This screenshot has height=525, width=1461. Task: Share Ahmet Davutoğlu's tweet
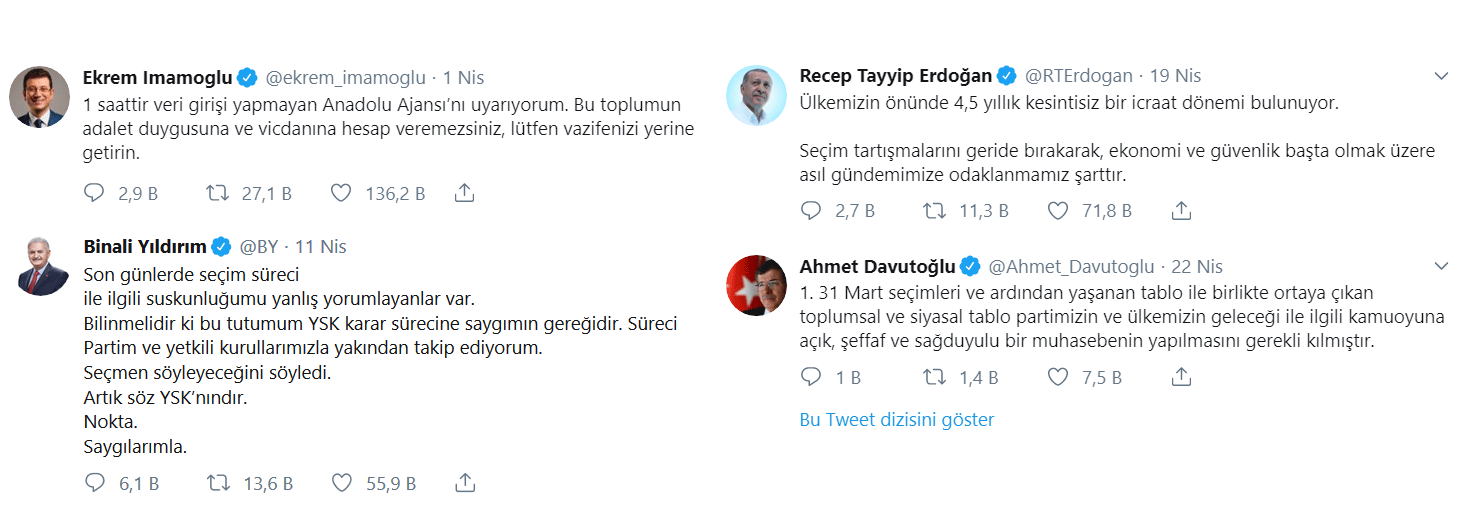tap(1181, 377)
